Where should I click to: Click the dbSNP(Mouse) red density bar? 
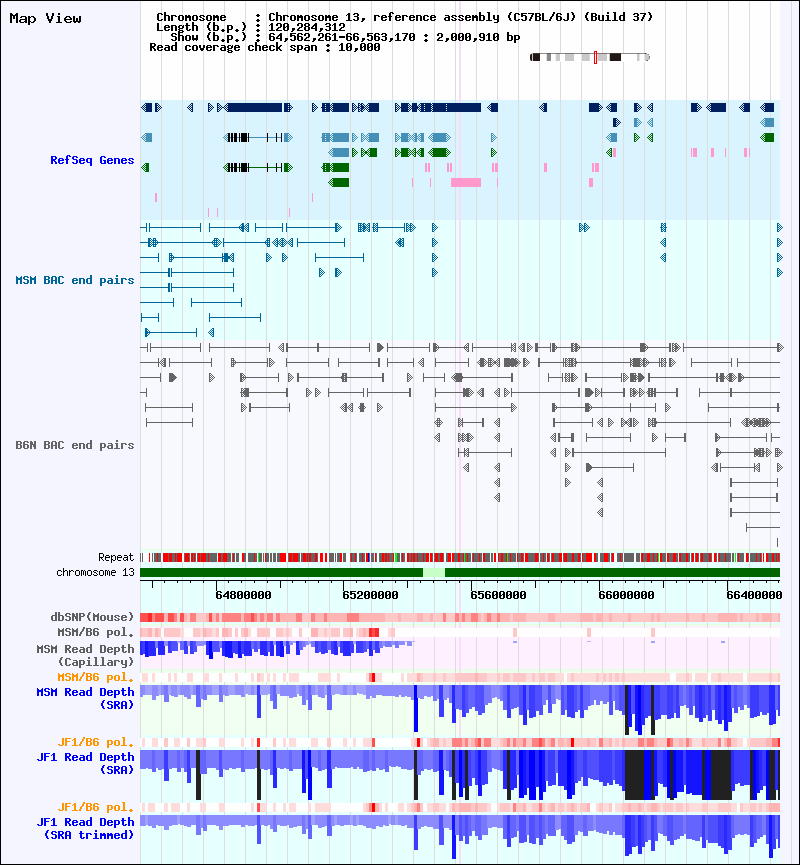click(x=460, y=617)
